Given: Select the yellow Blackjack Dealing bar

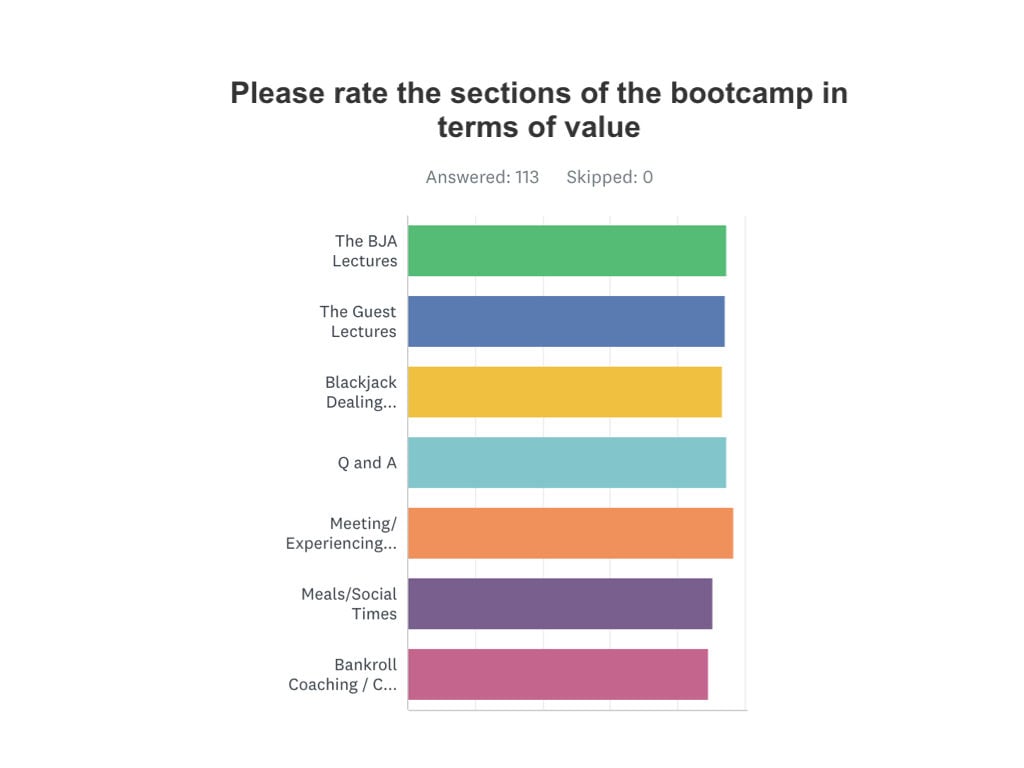Looking at the screenshot, I should [565, 392].
